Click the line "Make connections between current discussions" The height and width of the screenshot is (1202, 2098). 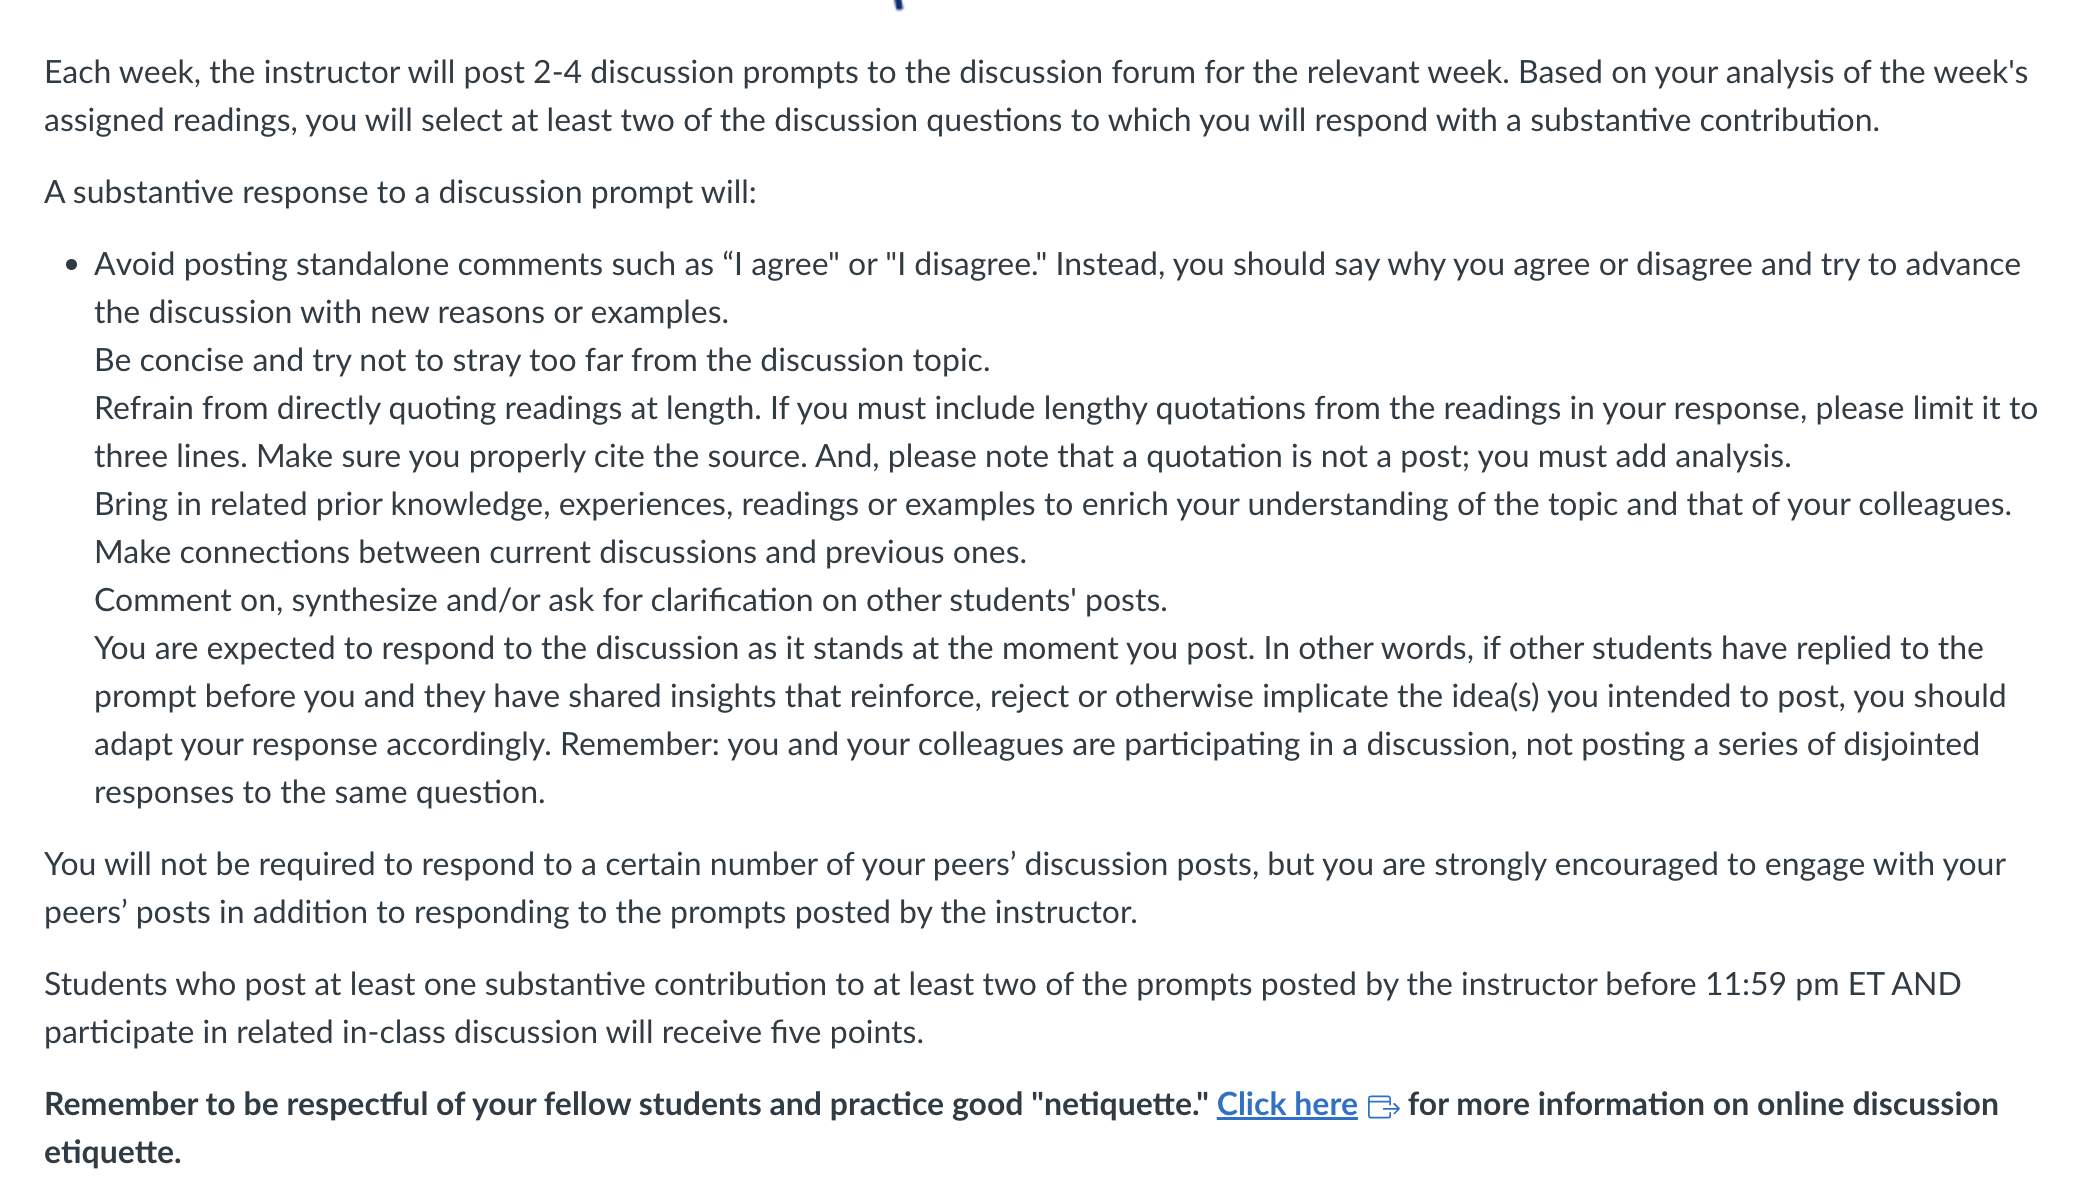[x=560, y=552]
